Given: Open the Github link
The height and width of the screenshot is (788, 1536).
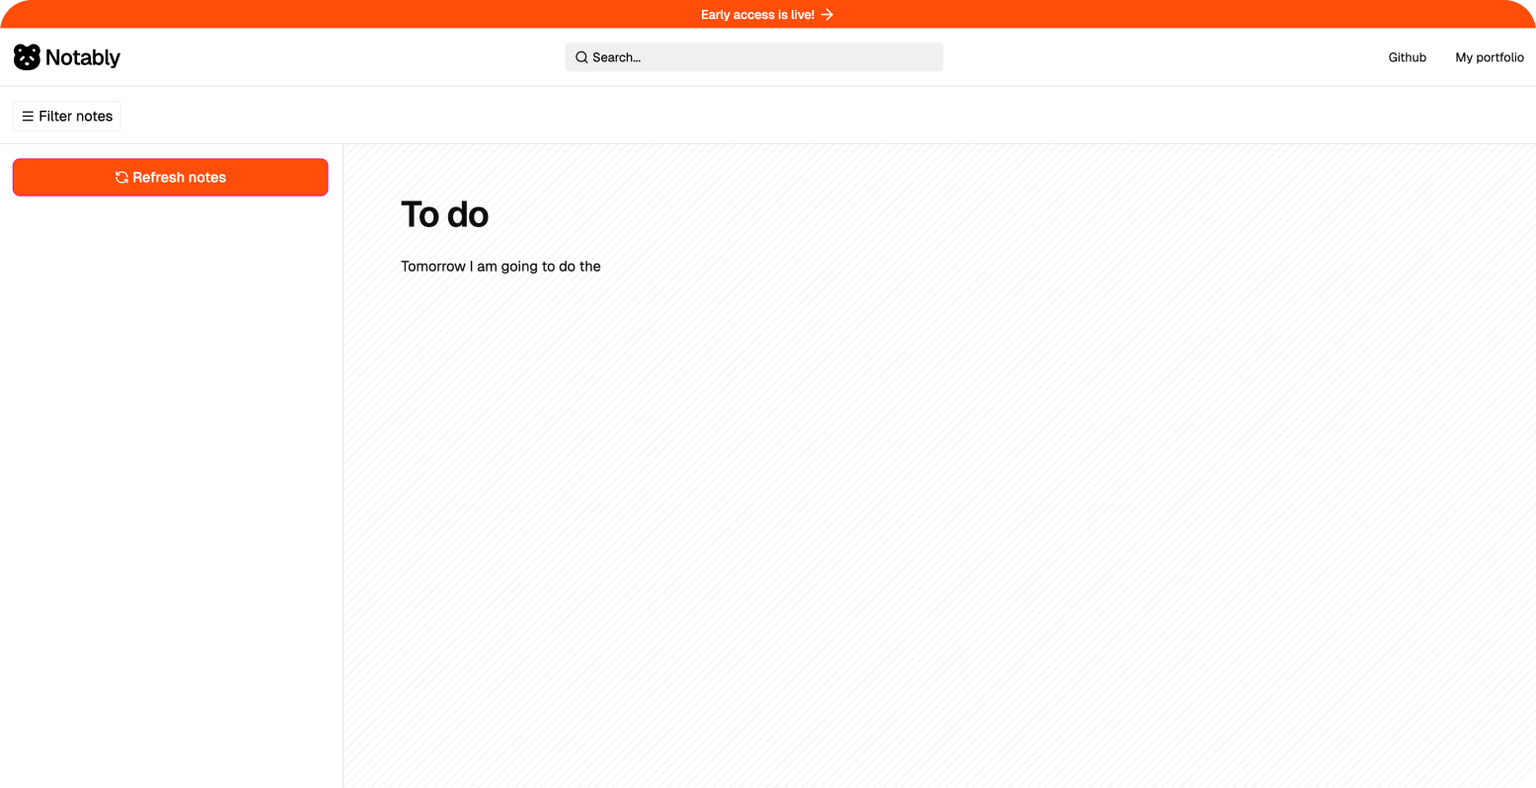Looking at the screenshot, I should click(1407, 57).
